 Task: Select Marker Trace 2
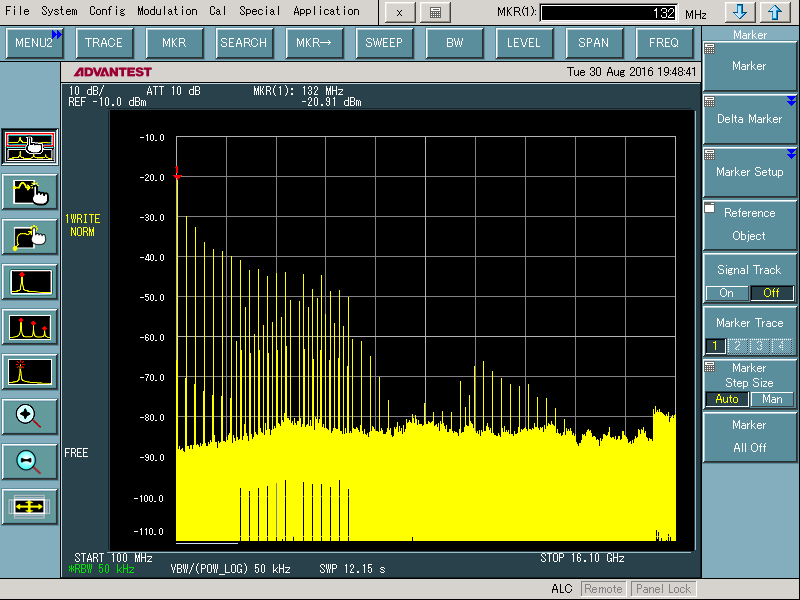click(x=737, y=346)
